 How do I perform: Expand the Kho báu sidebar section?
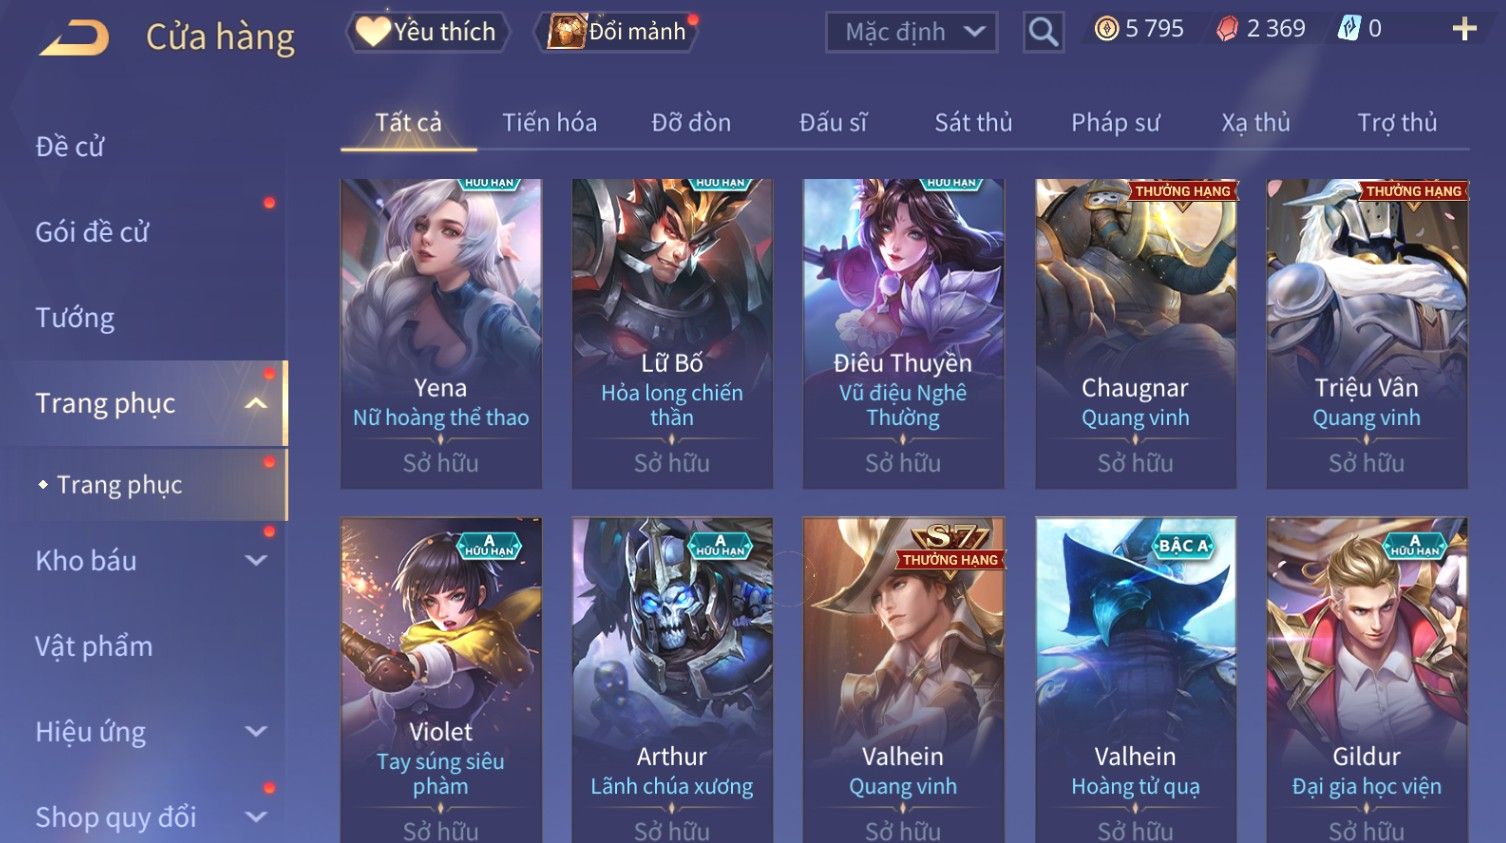[x=256, y=561]
